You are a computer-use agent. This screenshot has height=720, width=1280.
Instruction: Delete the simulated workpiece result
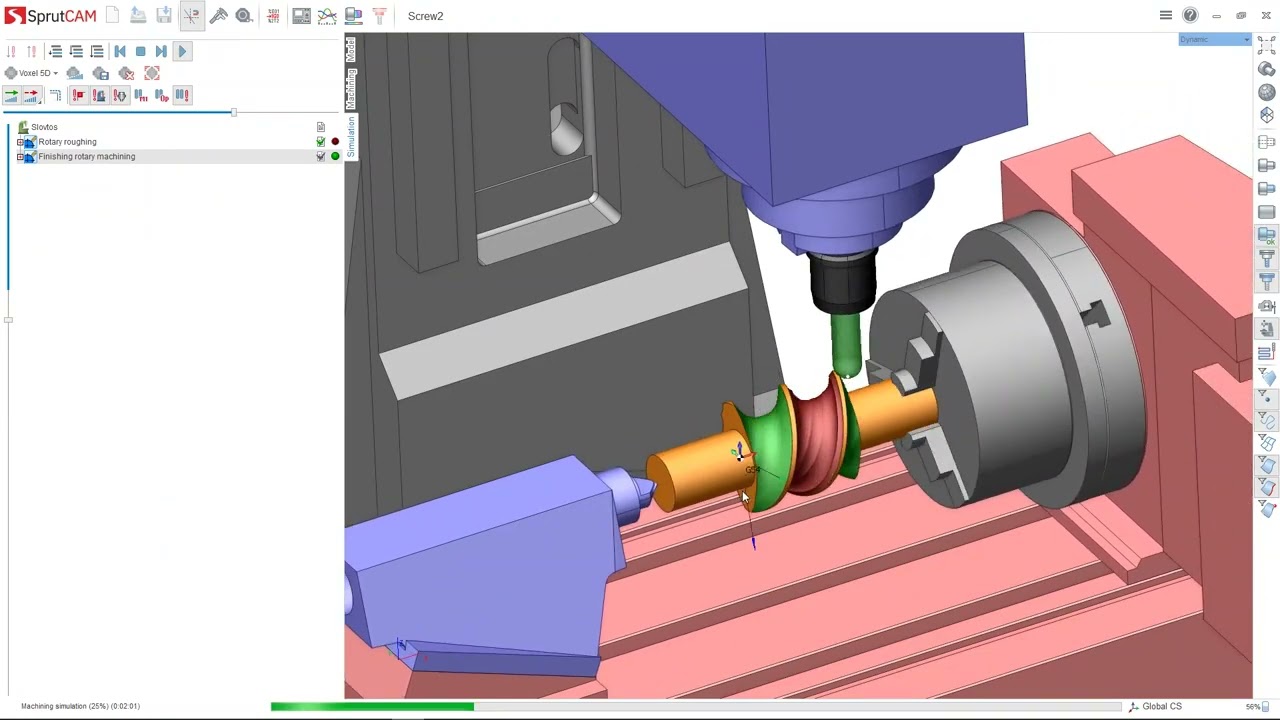click(x=126, y=73)
